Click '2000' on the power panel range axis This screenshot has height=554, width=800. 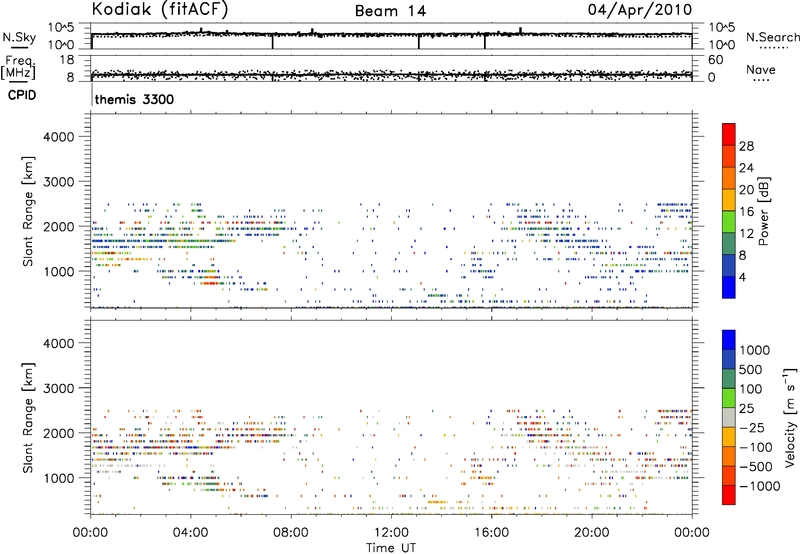click(x=58, y=226)
